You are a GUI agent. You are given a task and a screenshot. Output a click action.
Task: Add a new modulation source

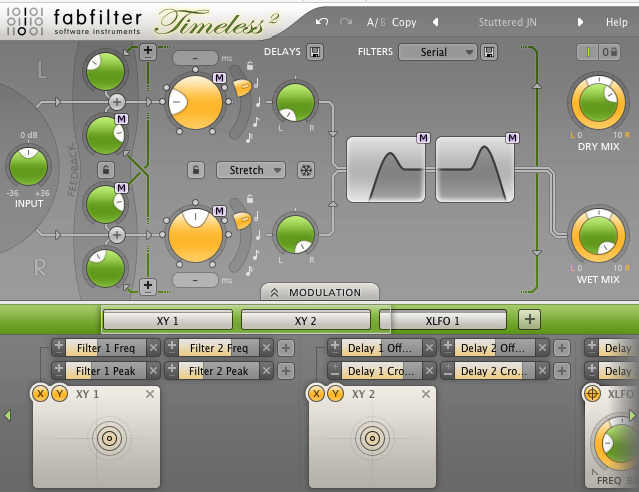[529, 319]
